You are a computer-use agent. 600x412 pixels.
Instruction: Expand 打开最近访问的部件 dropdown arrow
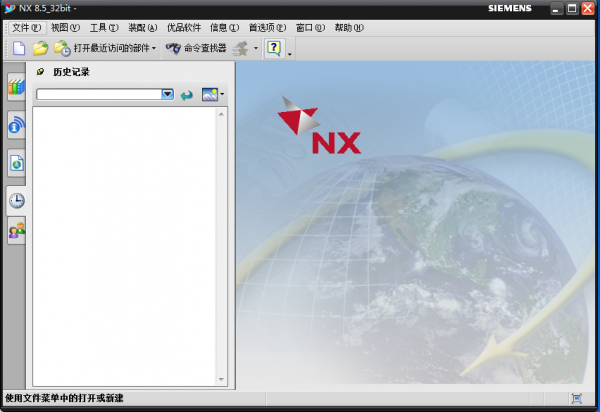coord(154,49)
